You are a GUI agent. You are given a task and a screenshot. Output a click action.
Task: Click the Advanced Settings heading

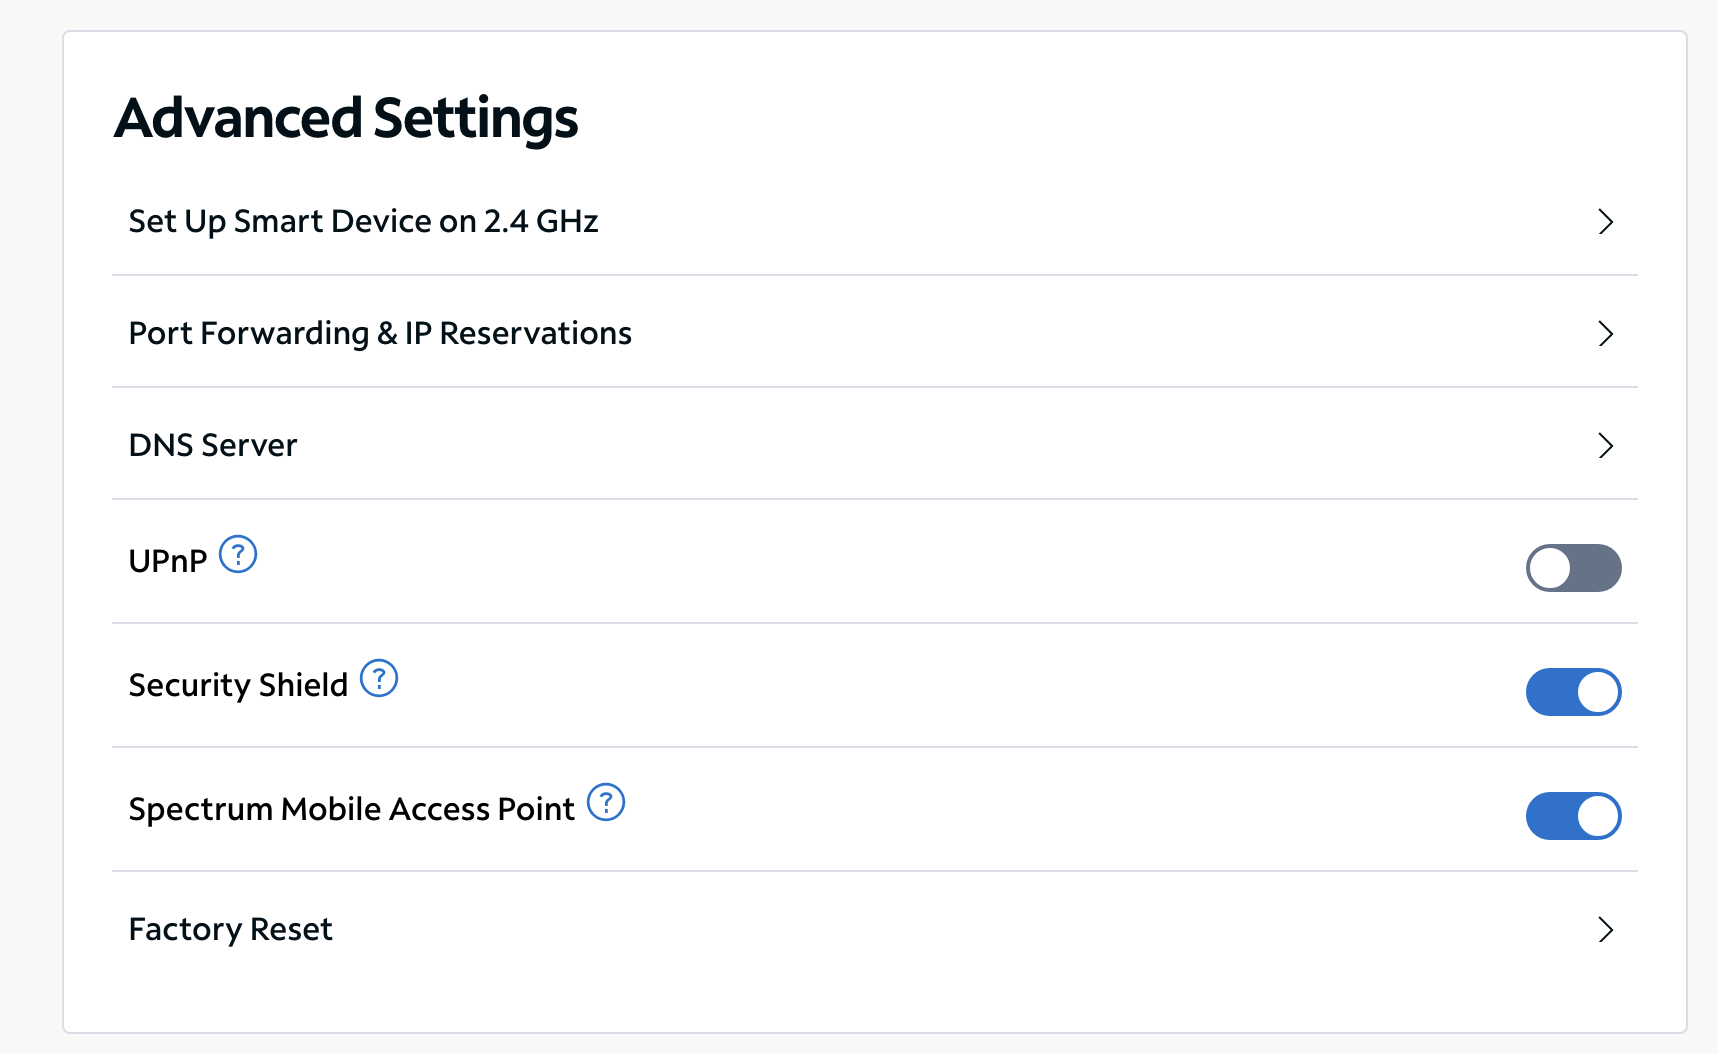click(346, 118)
